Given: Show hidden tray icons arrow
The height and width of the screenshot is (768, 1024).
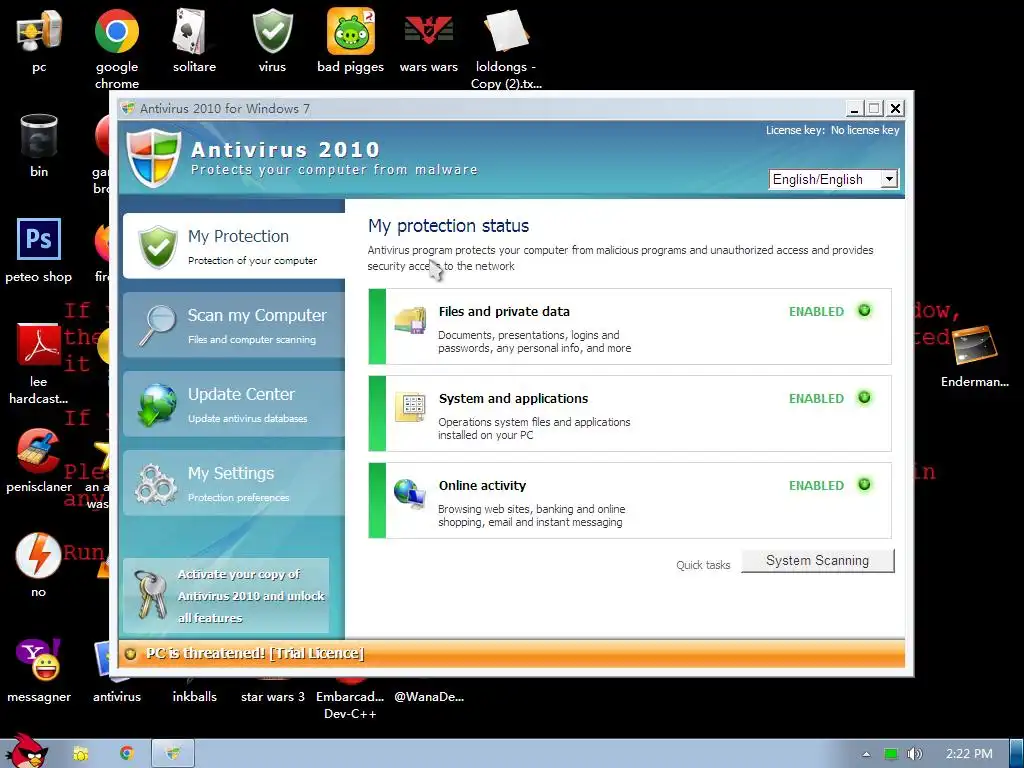Looking at the screenshot, I should 866,754.
